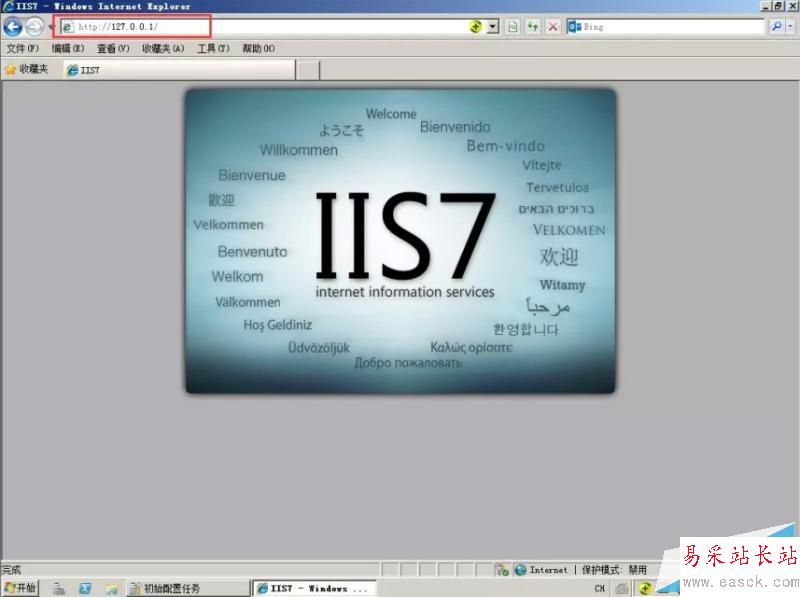The width and height of the screenshot is (800, 597).
Task: Click the CH language indicator in tray
Action: point(599,588)
